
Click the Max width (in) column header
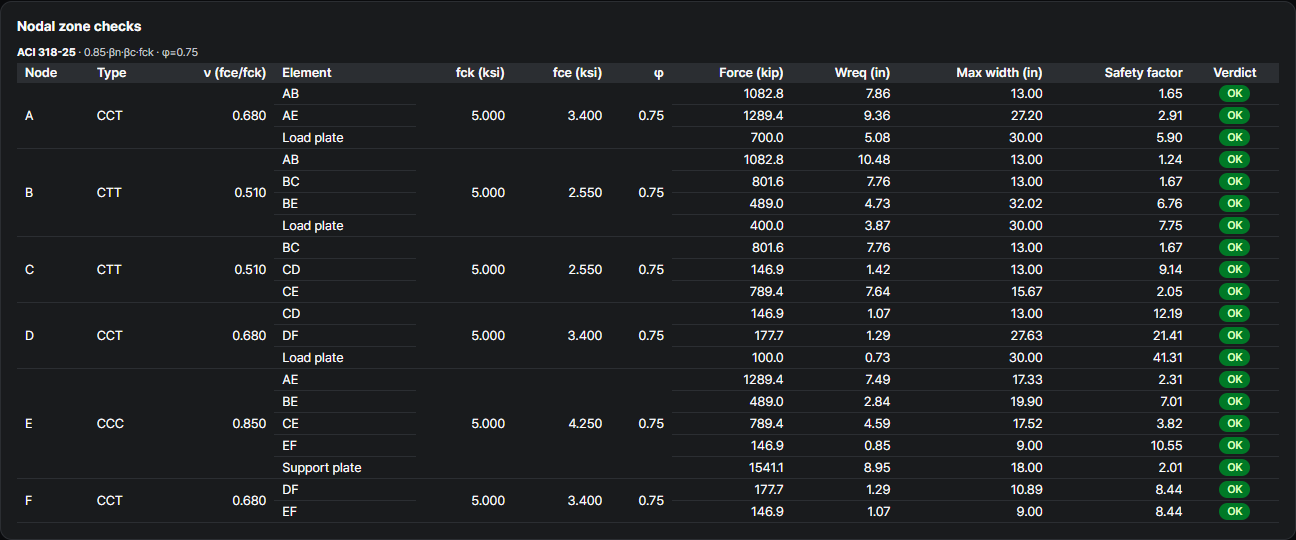[999, 72]
